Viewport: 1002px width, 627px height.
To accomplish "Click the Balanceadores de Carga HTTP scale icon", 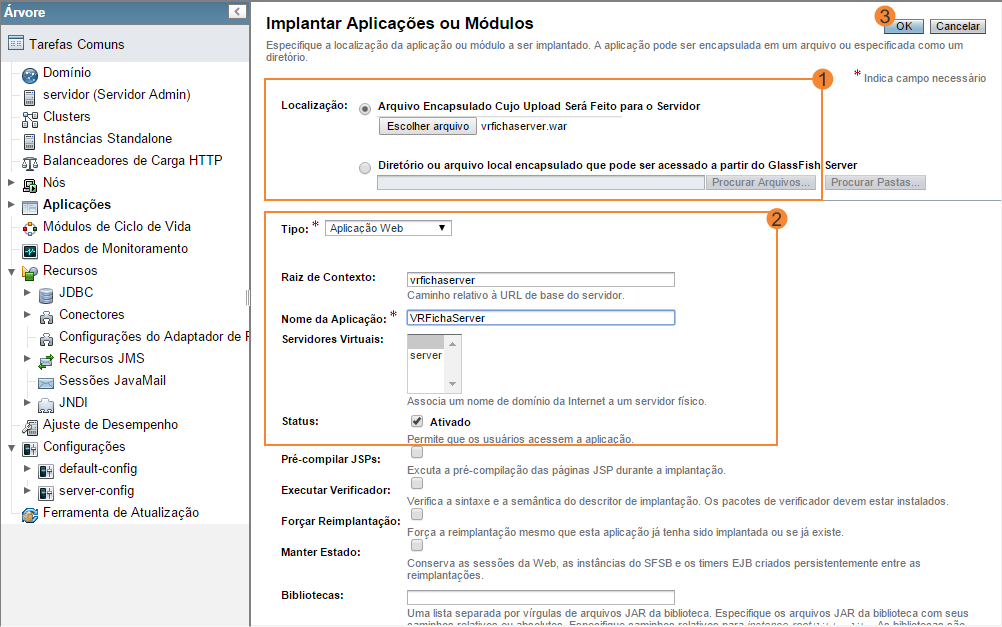I will (30, 163).
